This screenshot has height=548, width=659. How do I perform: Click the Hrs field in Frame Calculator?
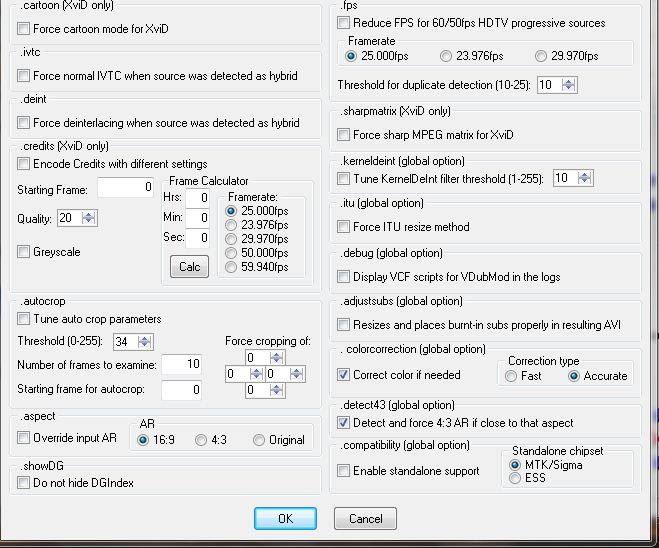[x=198, y=198]
